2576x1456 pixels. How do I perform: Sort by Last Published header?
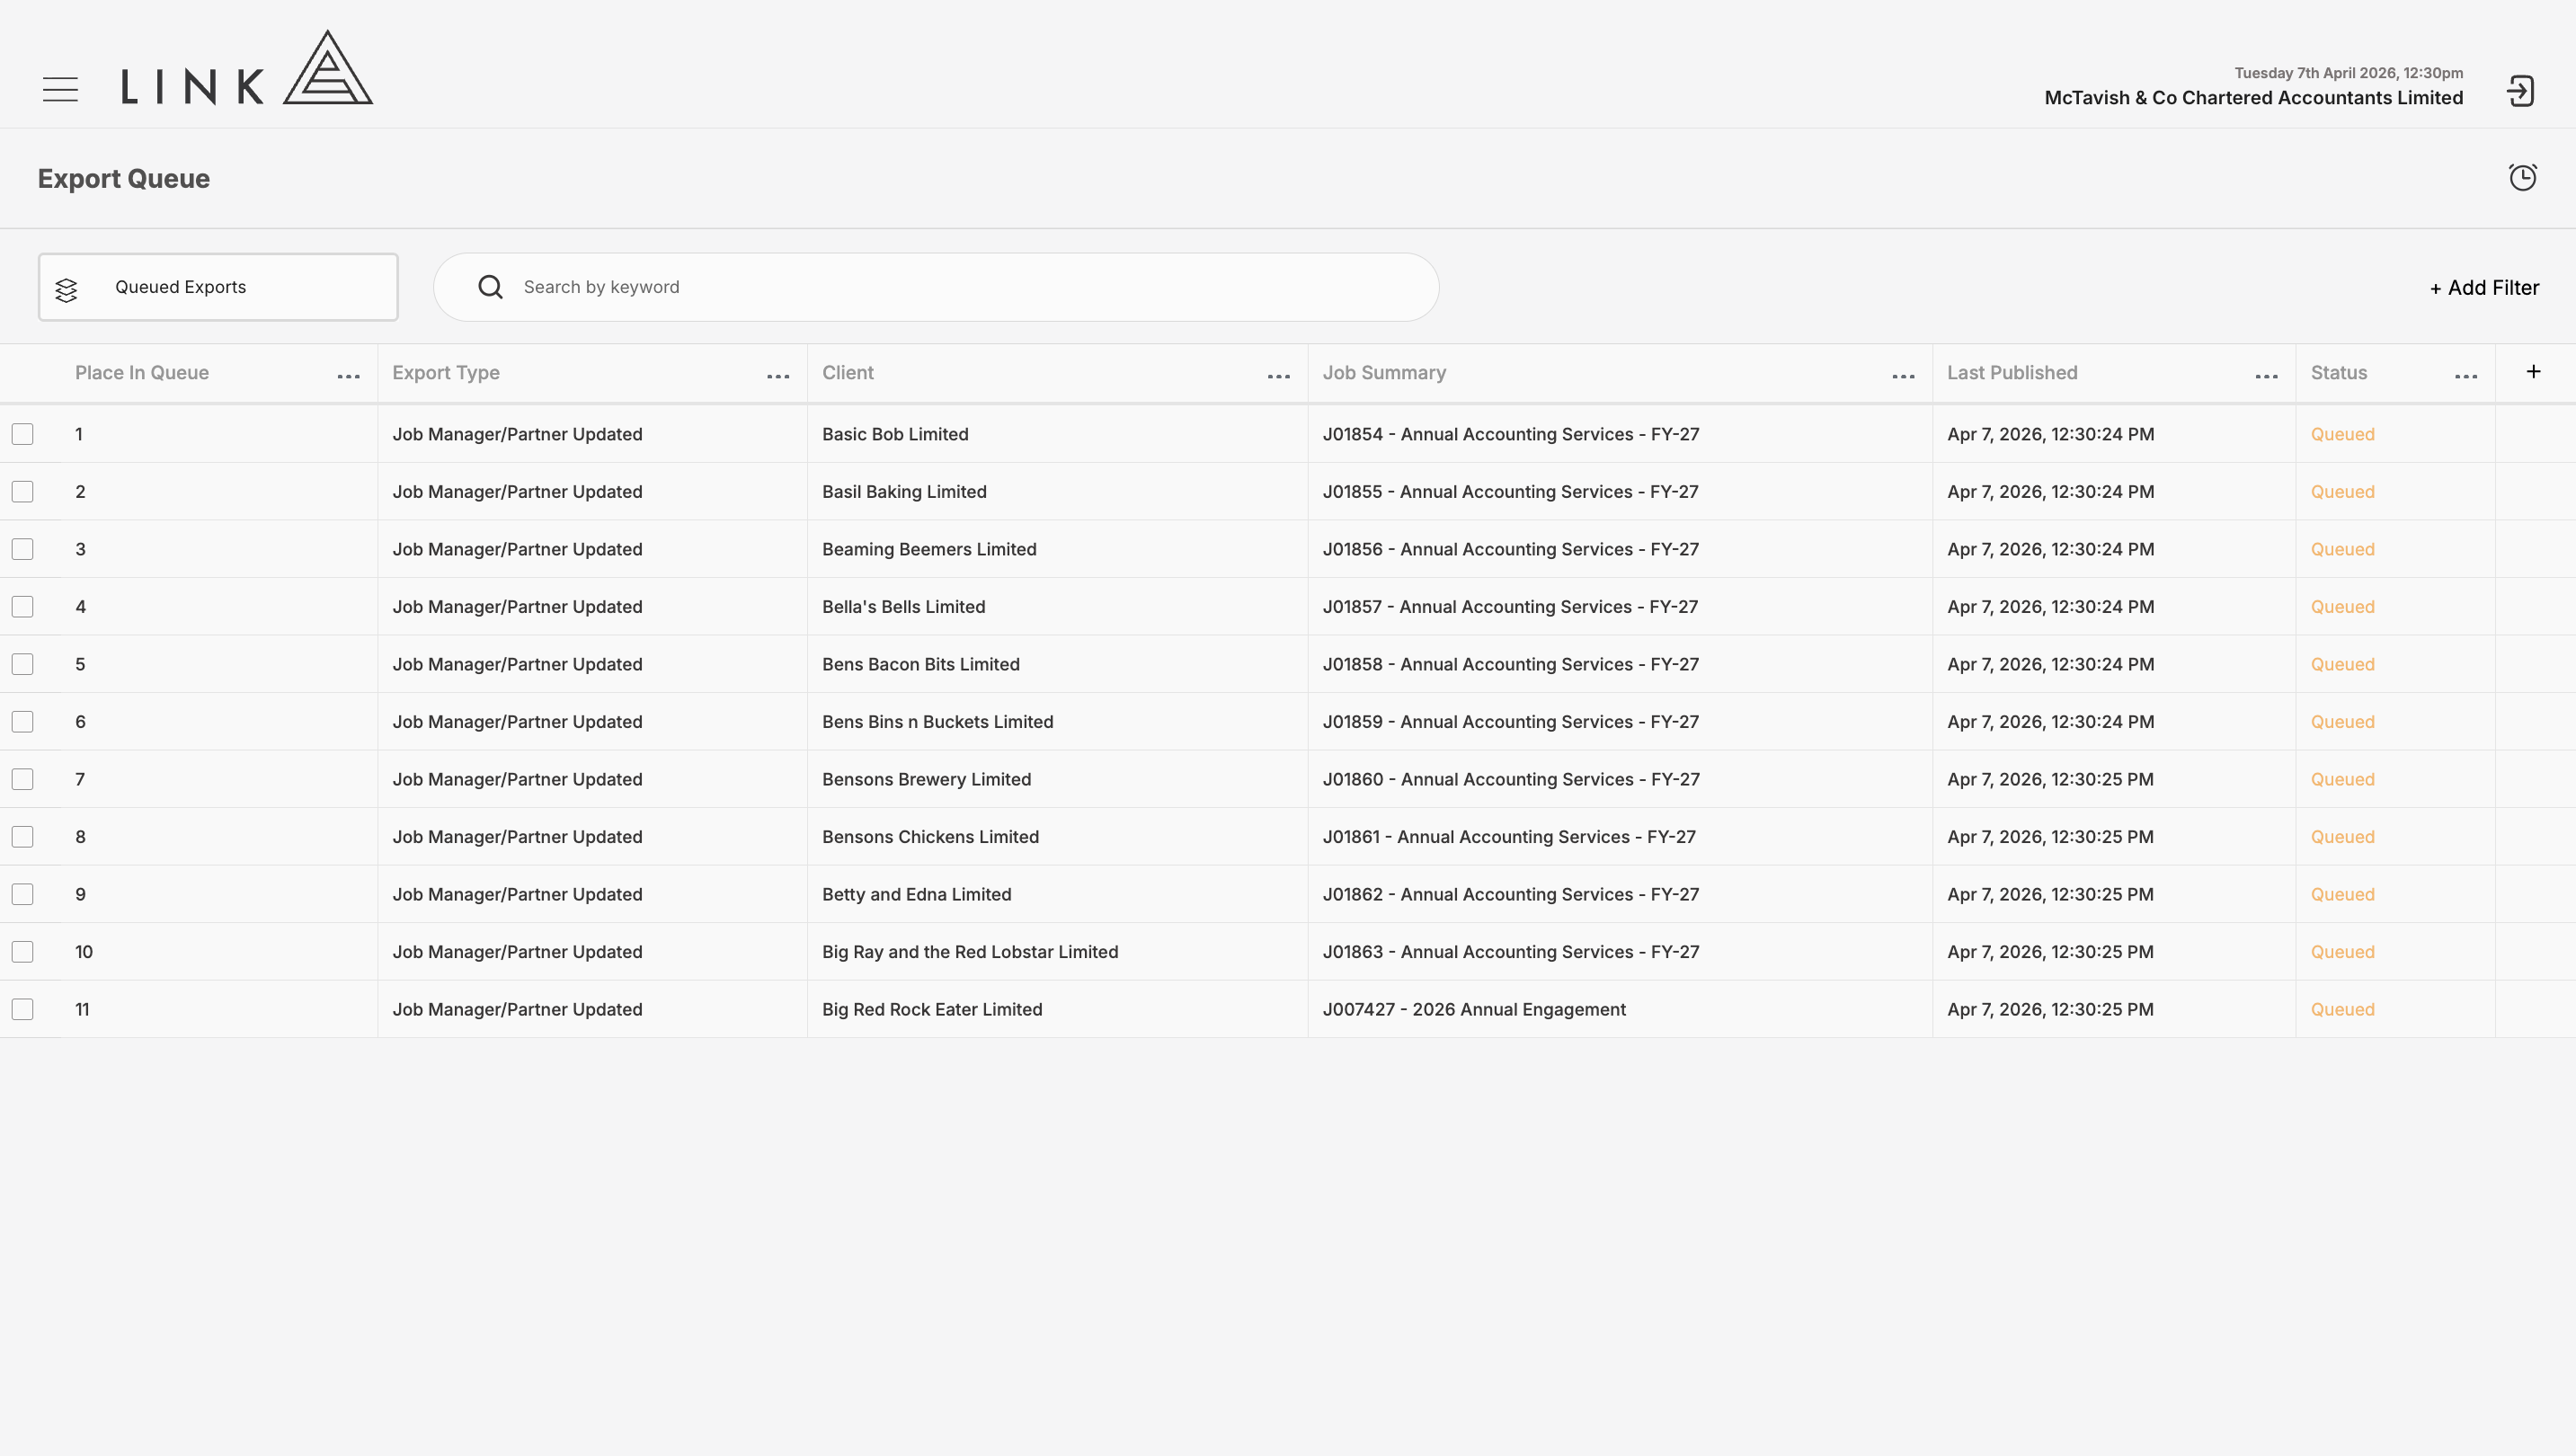click(2012, 373)
